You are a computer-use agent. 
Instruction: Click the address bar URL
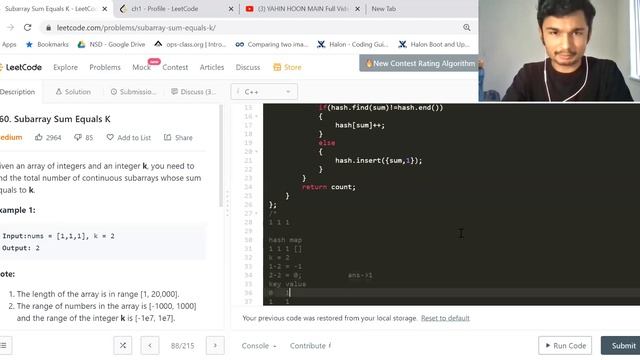[x=136, y=28]
